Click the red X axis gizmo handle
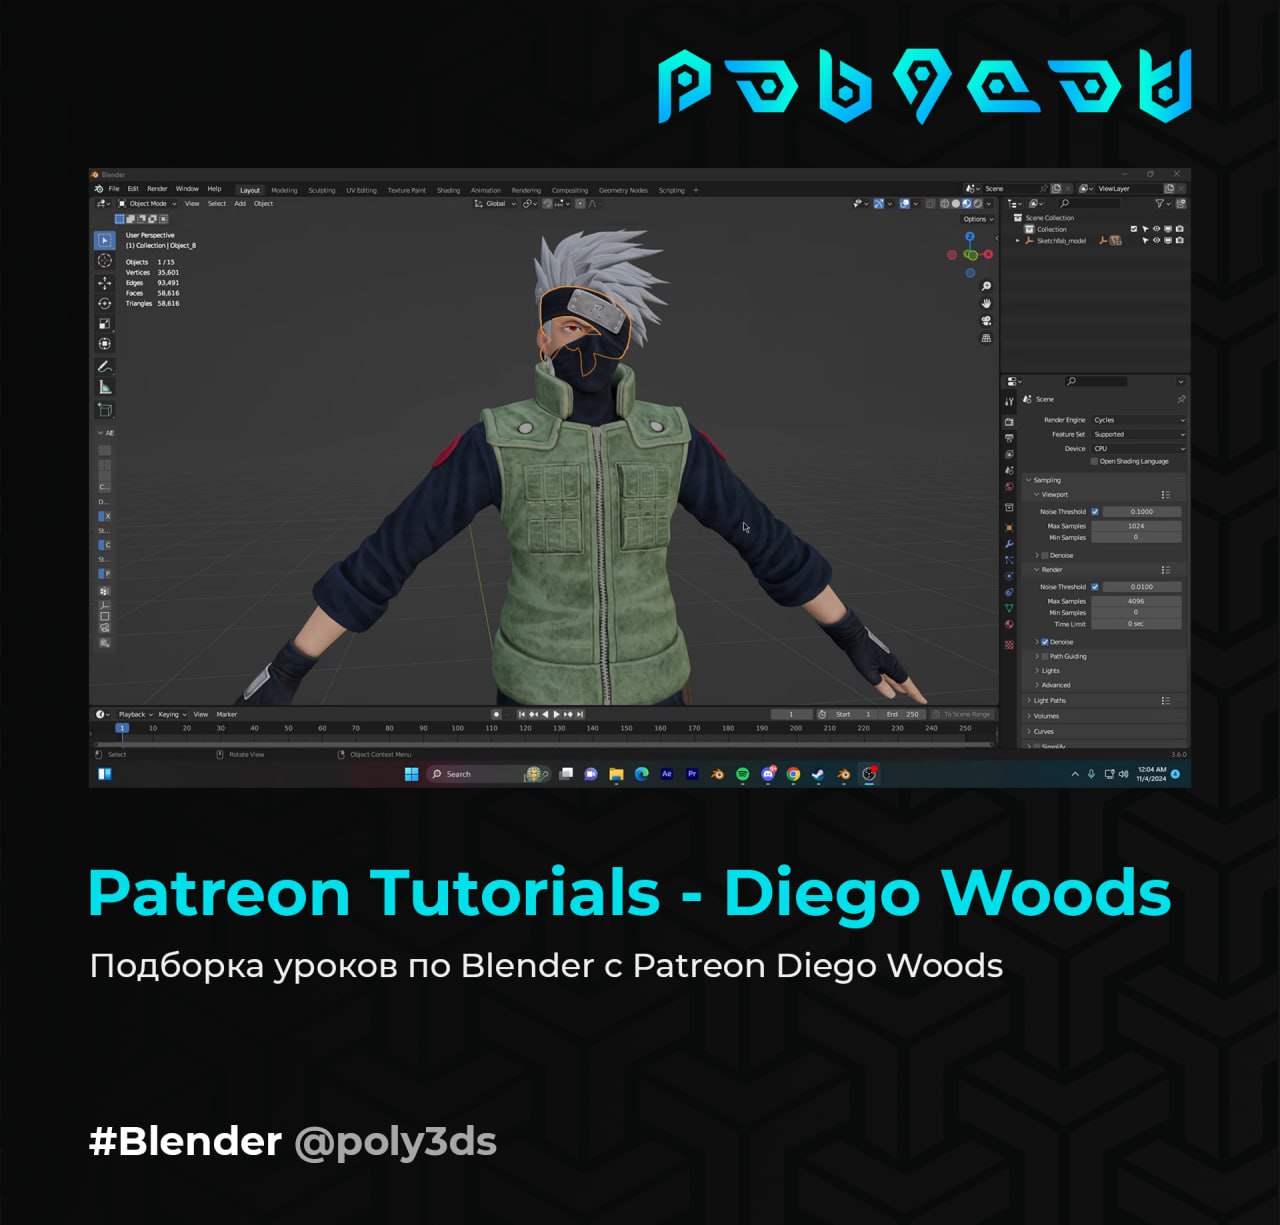 pyautogui.click(x=988, y=254)
